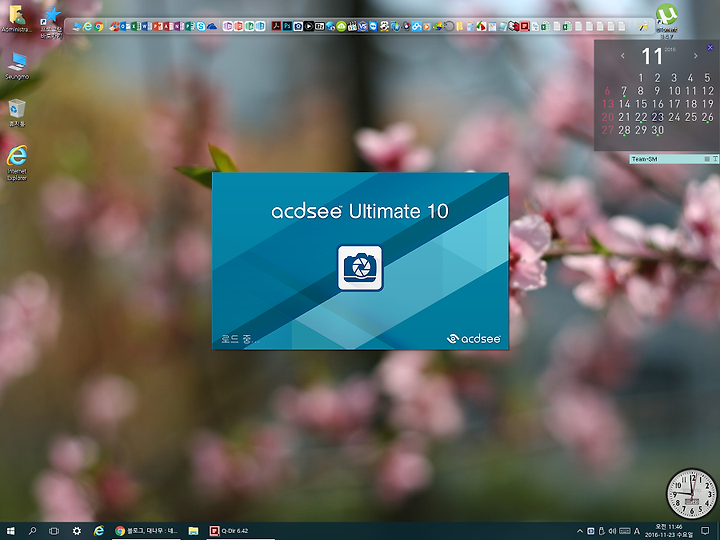The height and width of the screenshot is (540, 720).
Task: Click the ACDSee camera logo on splash
Action: 360,268
